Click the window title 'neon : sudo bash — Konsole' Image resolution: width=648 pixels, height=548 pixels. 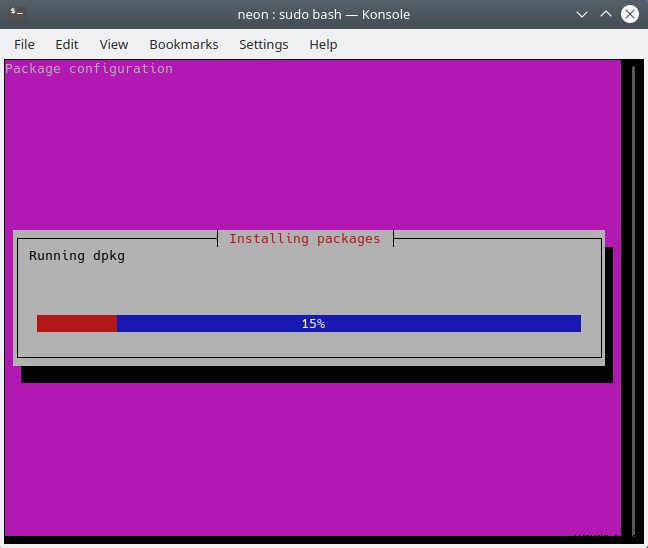point(324,14)
